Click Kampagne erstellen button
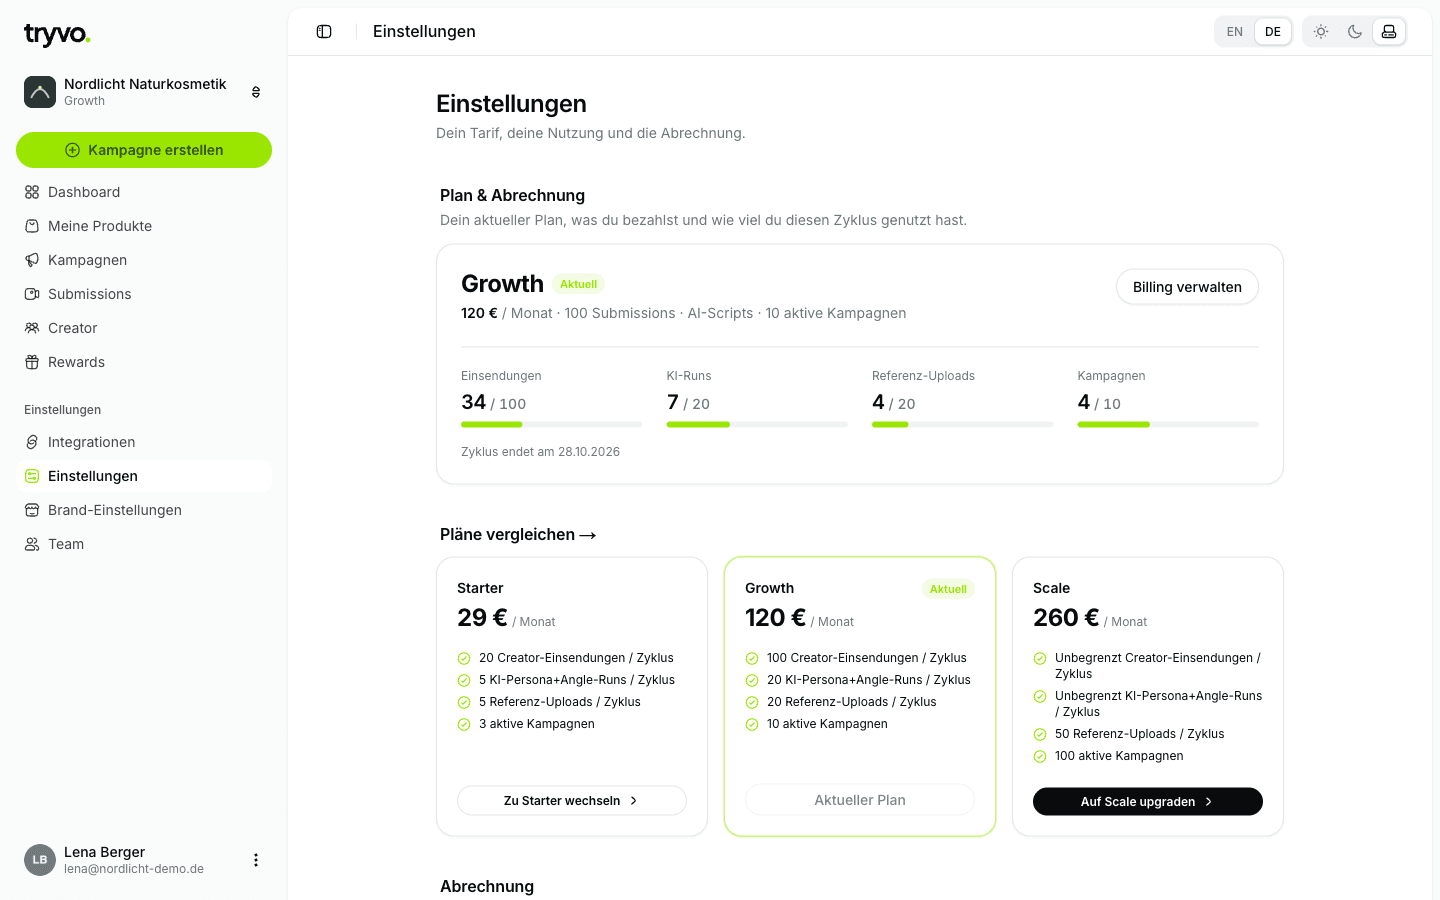The width and height of the screenshot is (1440, 900). click(144, 150)
